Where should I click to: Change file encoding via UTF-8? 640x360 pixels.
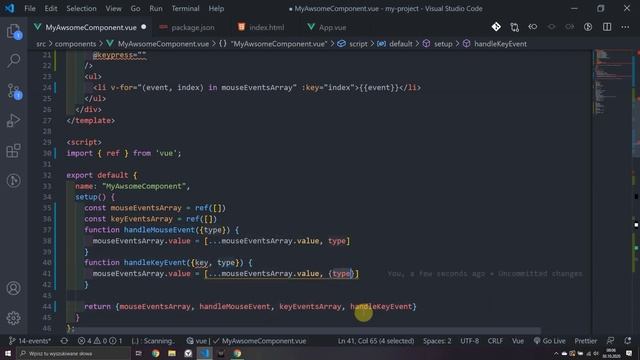pos(469,340)
